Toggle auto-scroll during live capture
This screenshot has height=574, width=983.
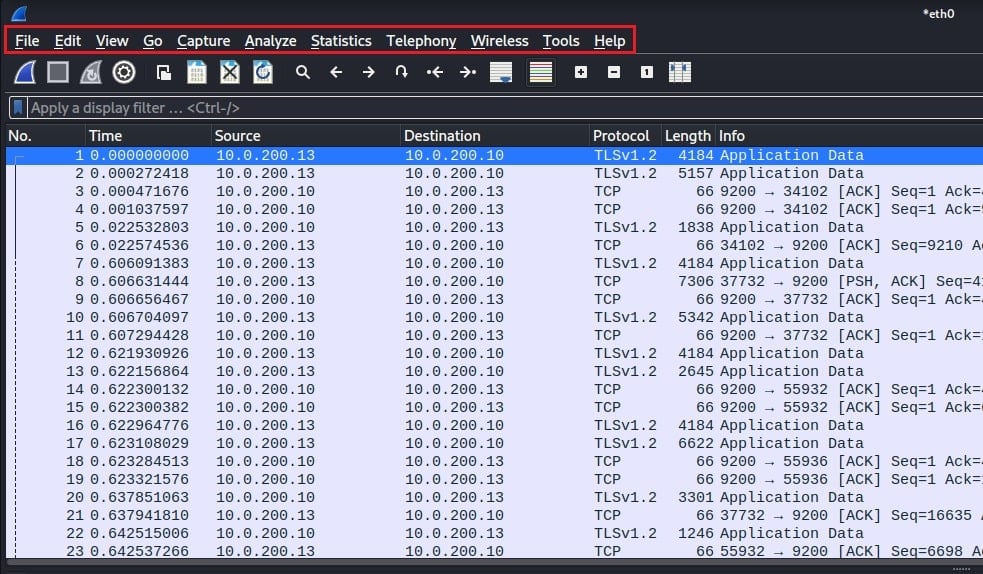pyautogui.click(x=501, y=73)
